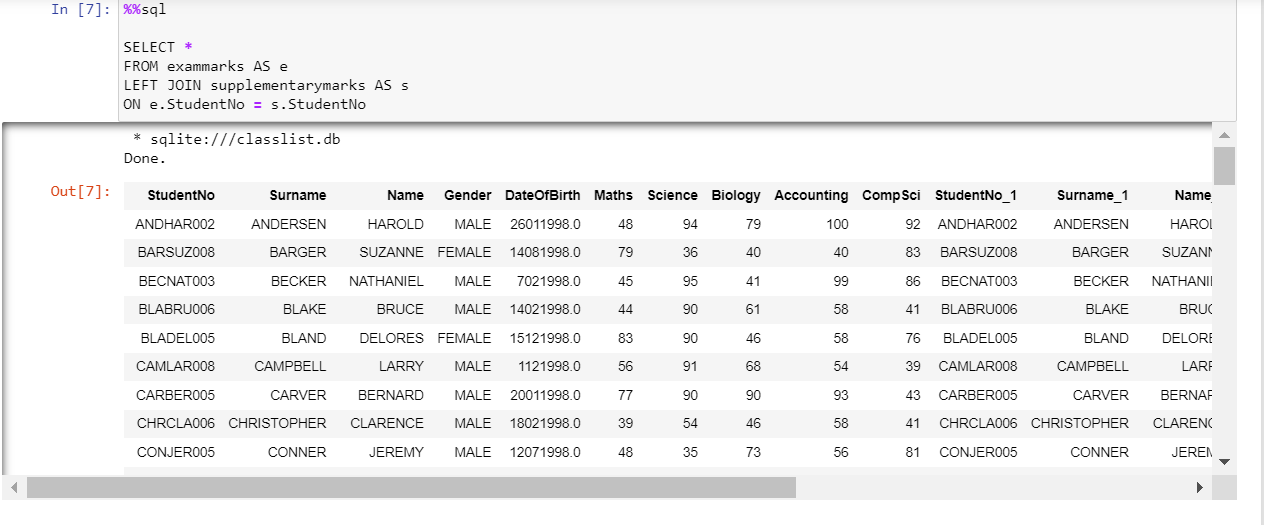Click the first CHRCLA006 cell

click(x=176, y=423)
